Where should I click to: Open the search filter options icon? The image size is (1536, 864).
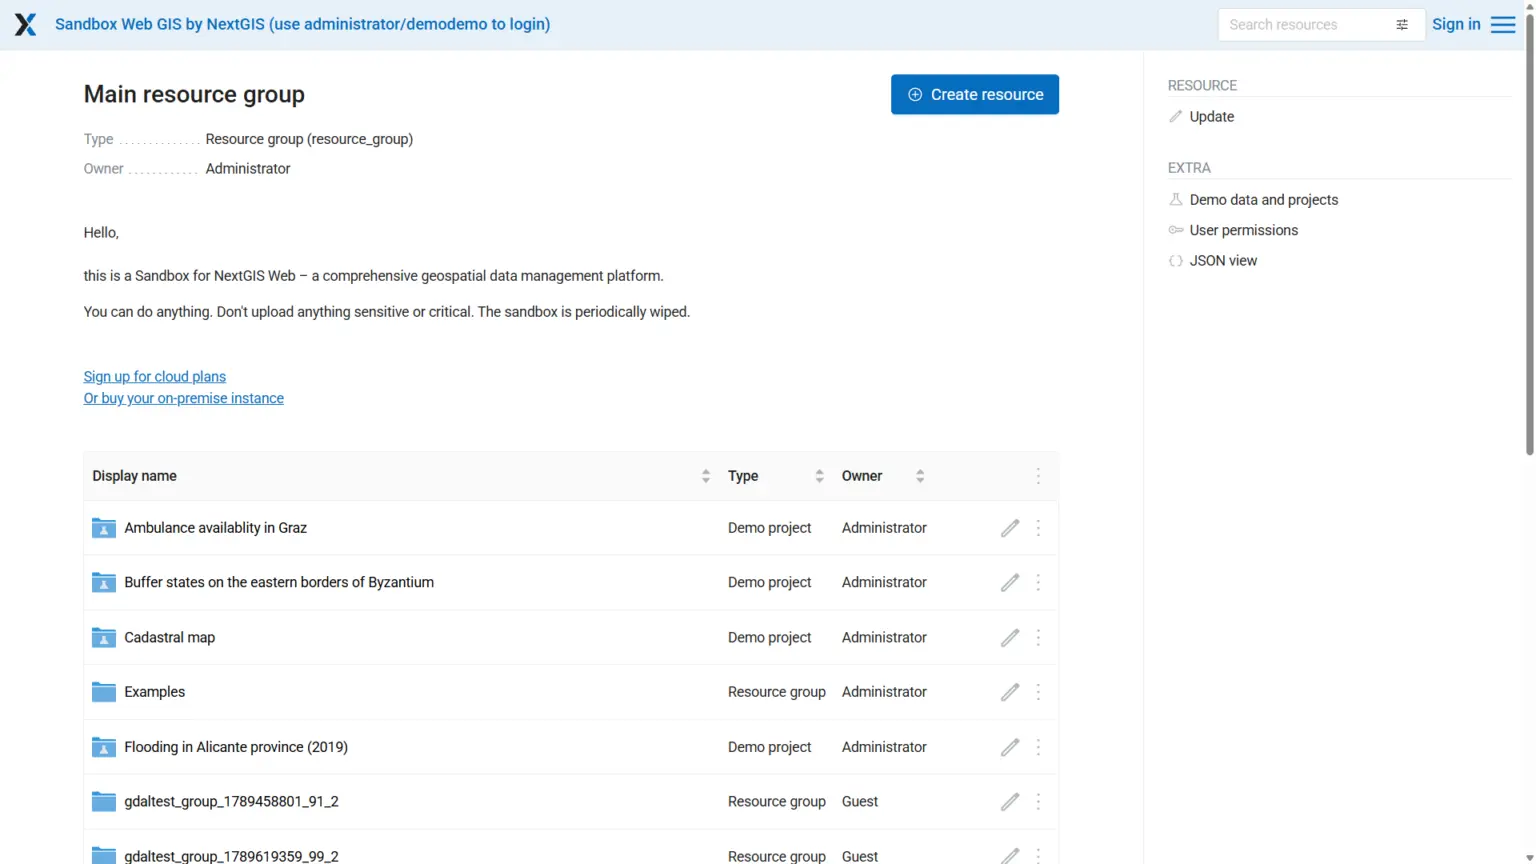click(1402, 25)
